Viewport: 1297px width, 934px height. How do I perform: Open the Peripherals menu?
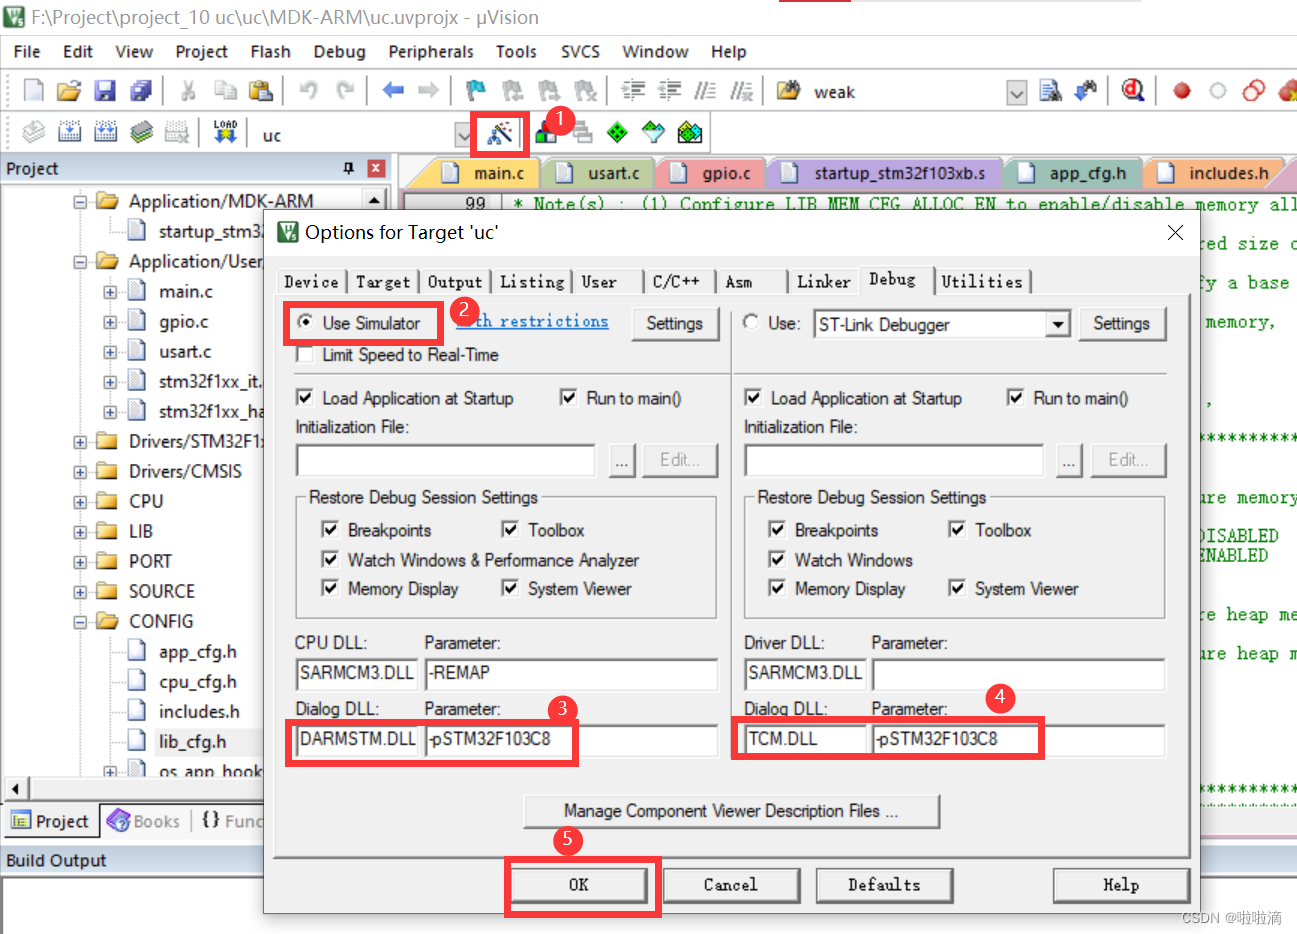431,52
